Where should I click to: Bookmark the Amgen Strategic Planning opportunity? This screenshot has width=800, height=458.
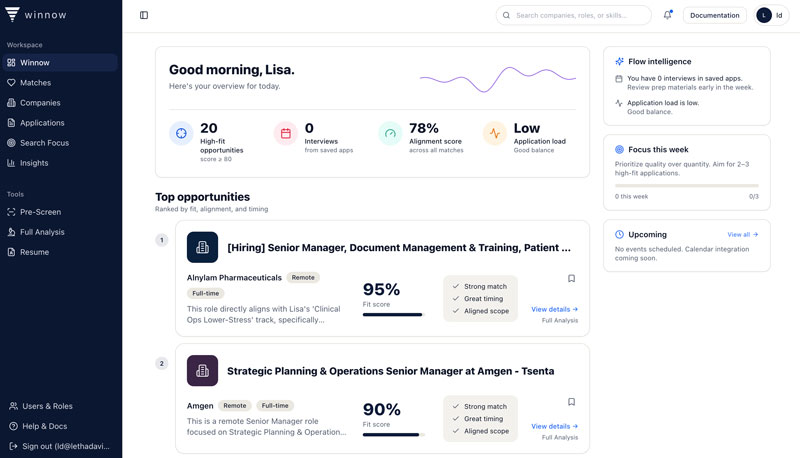coord(571,402)
